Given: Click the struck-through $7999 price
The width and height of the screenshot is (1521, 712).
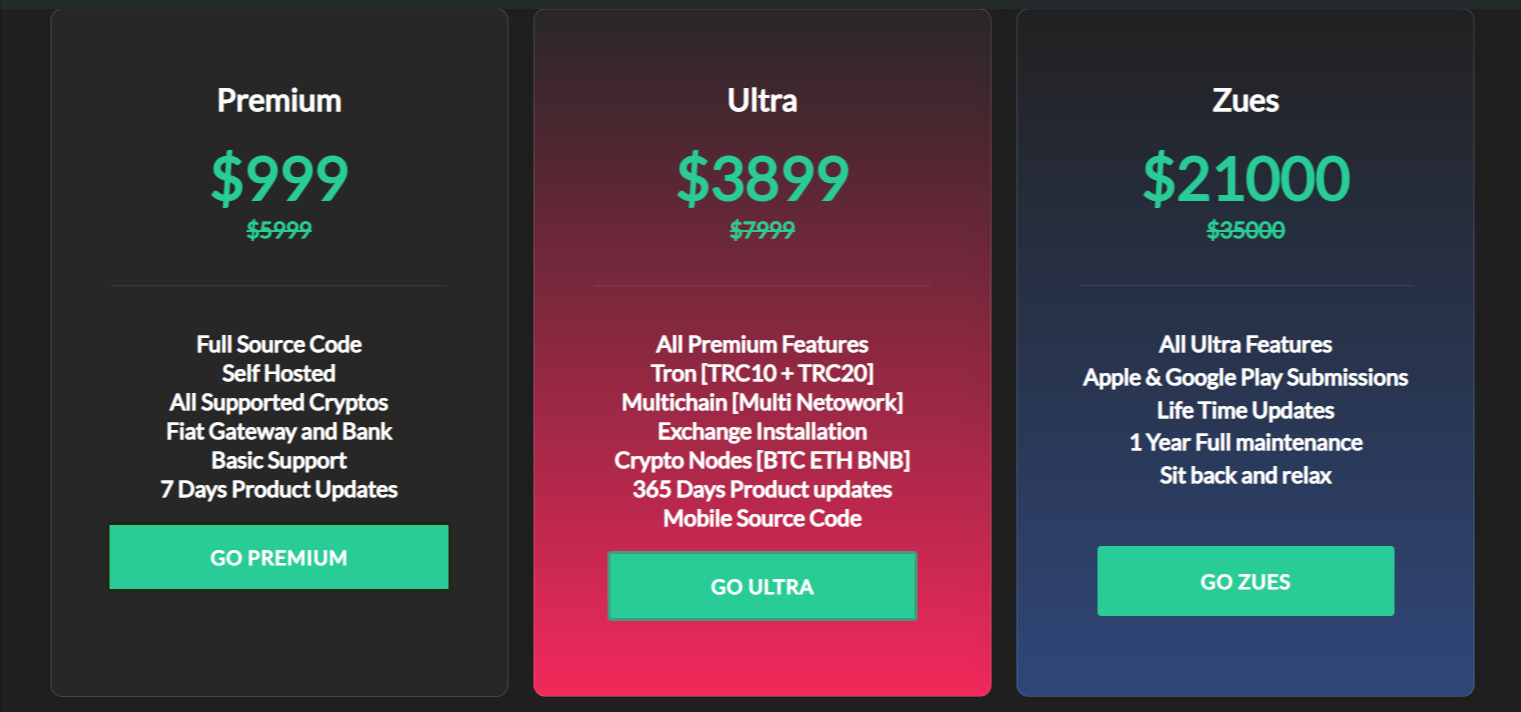Looking at the screenshot, I should point(762,230).
